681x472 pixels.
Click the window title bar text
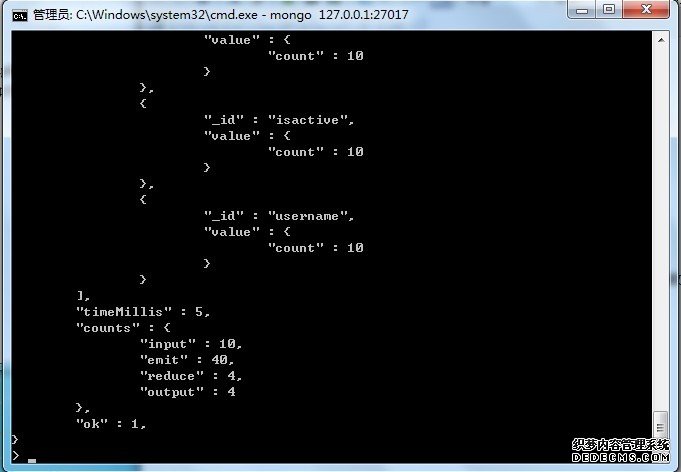pos(221,15)
